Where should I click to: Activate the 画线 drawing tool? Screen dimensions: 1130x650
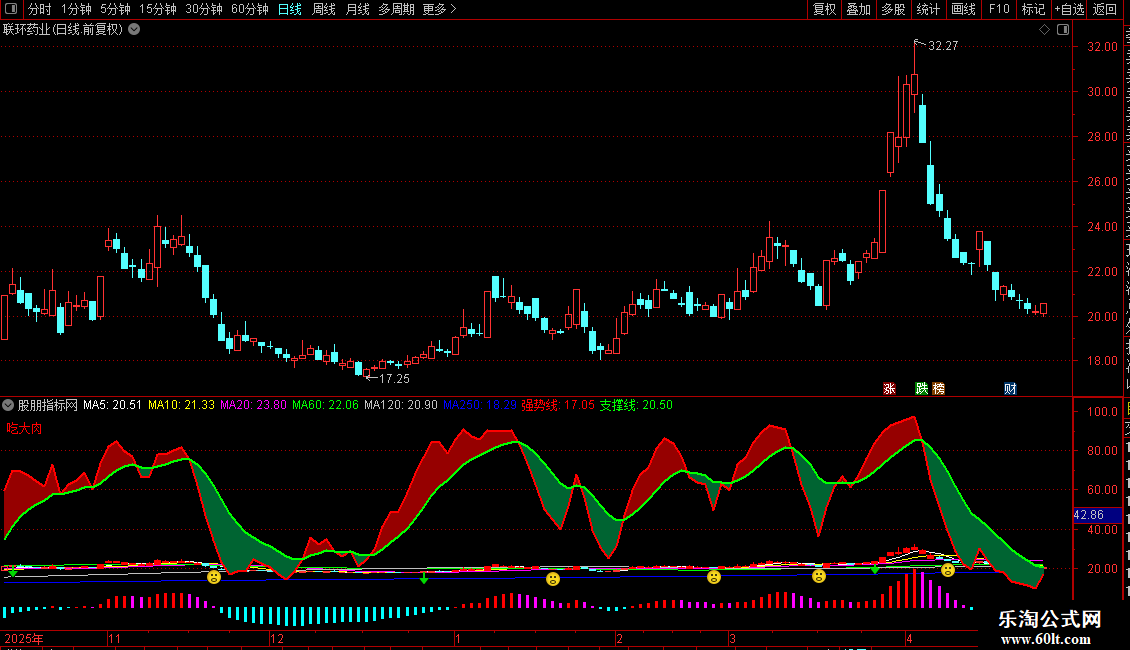[x=964, y=9]
